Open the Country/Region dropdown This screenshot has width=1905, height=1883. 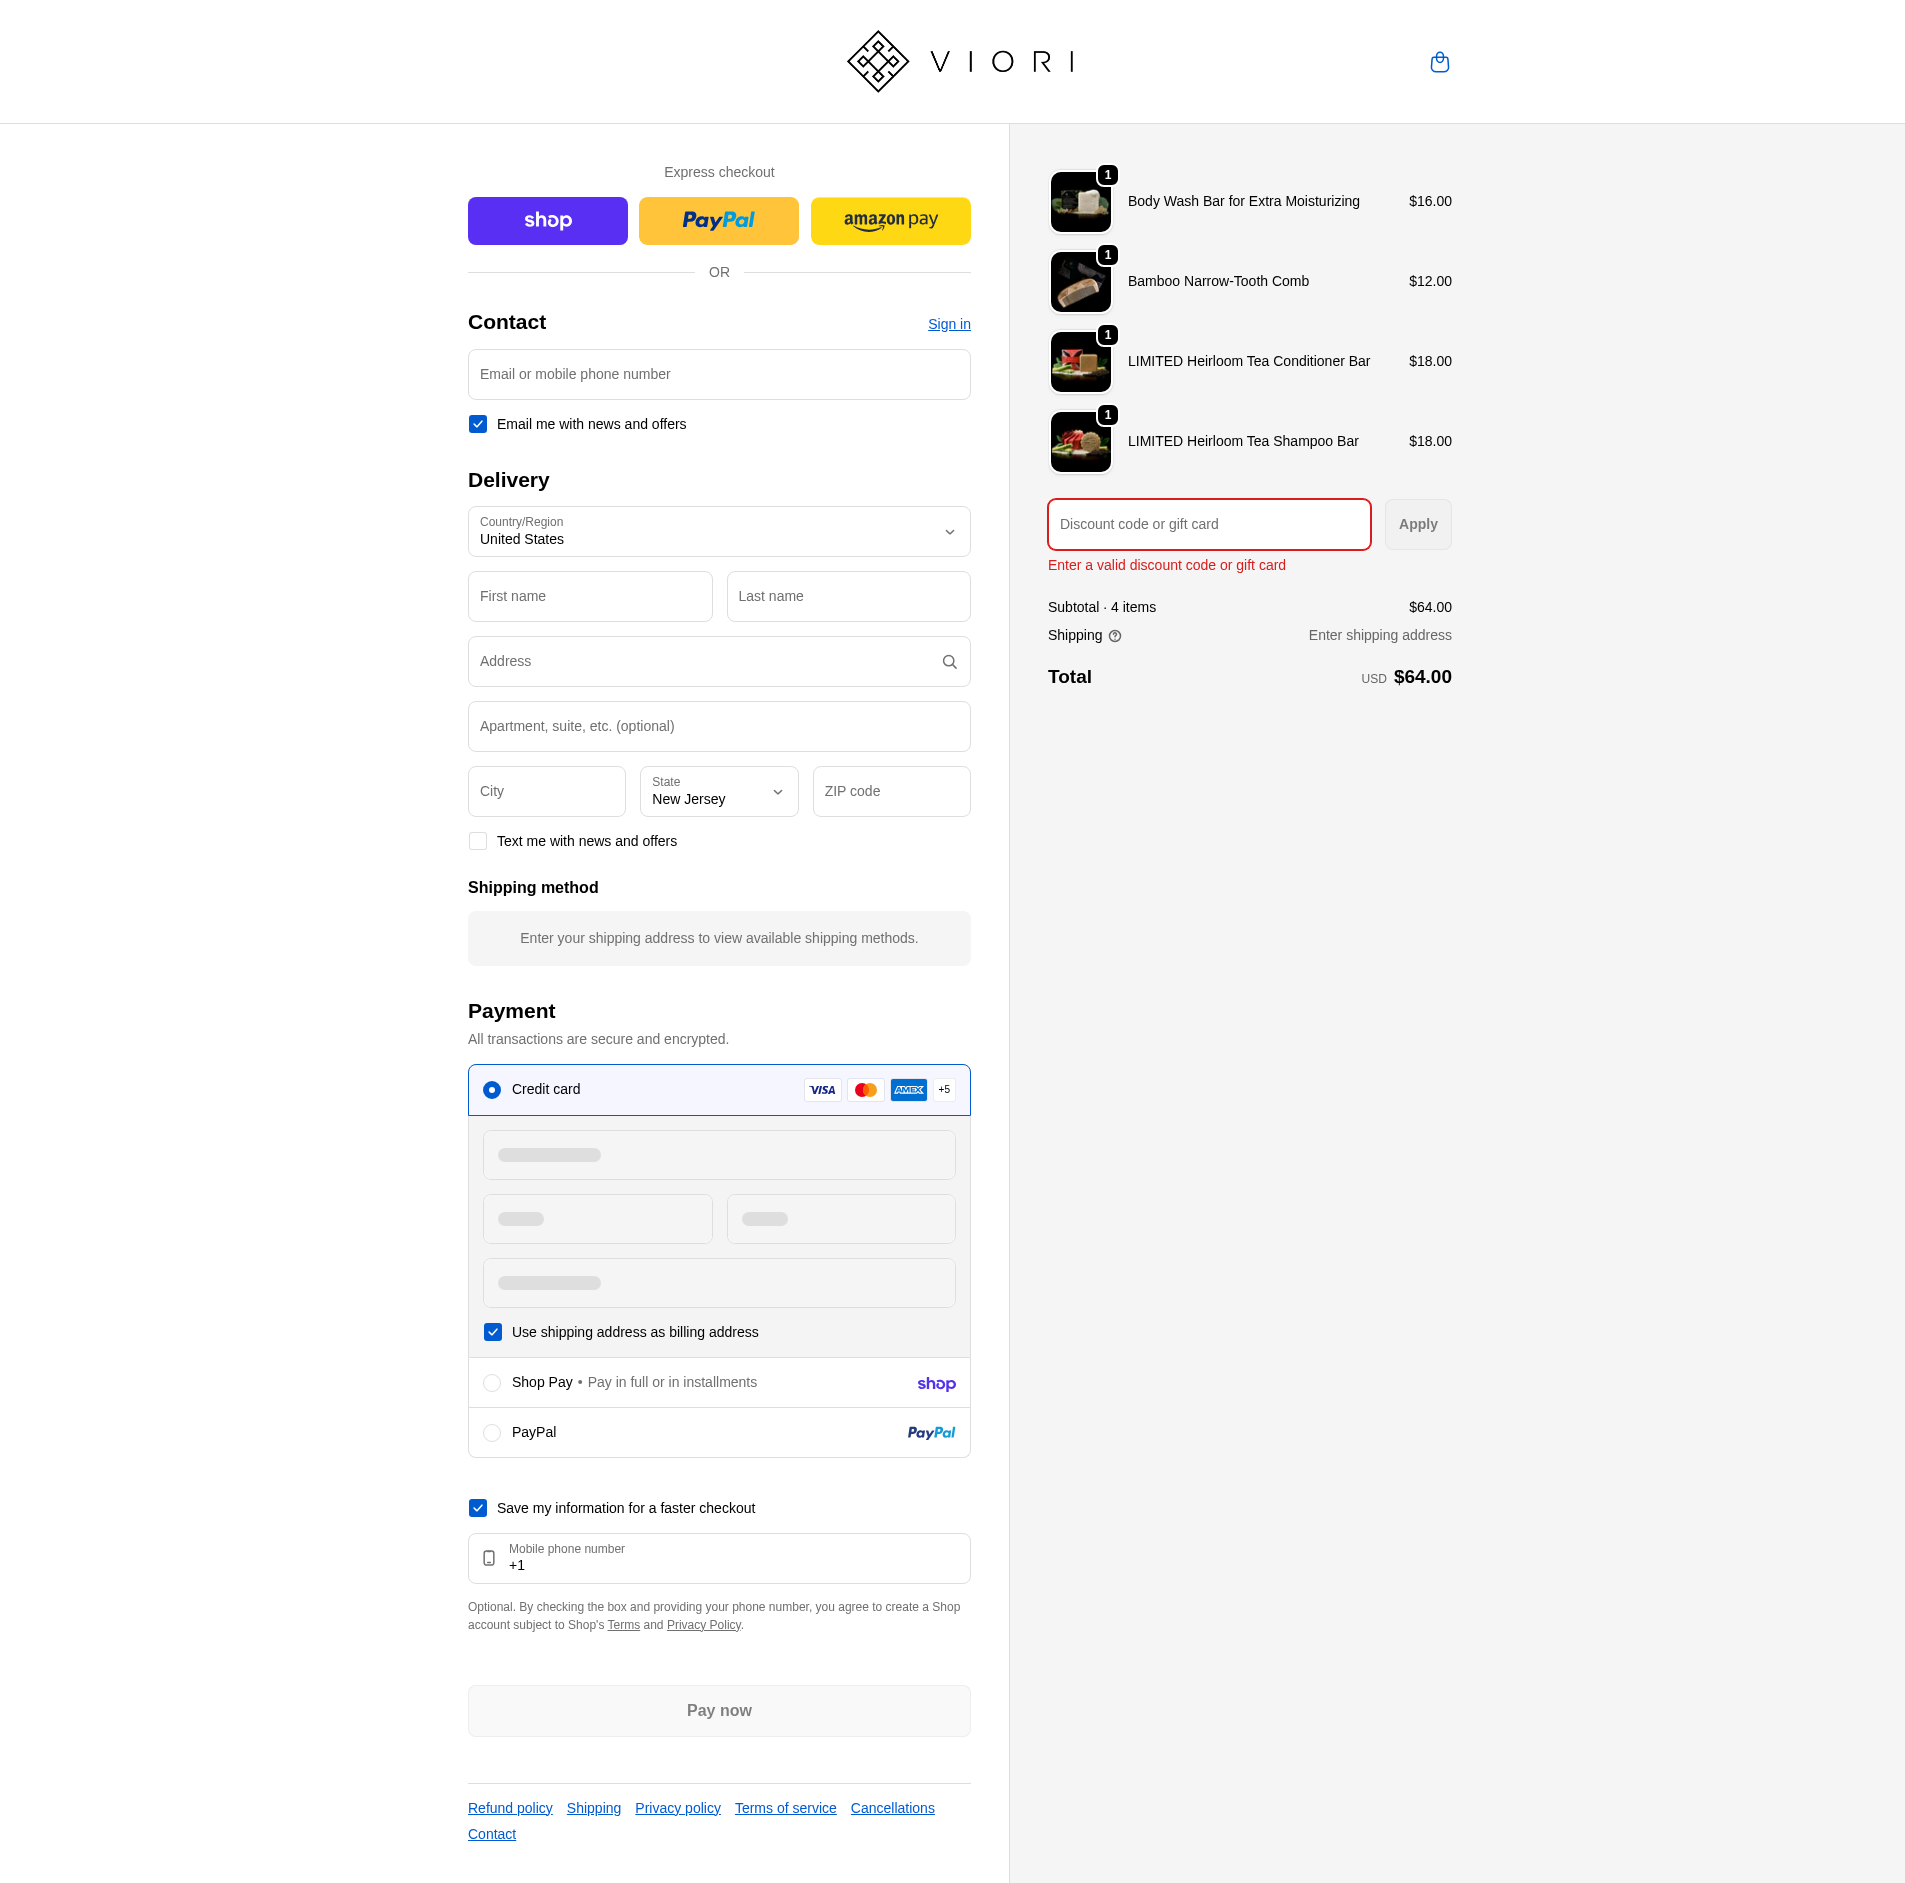718,532
